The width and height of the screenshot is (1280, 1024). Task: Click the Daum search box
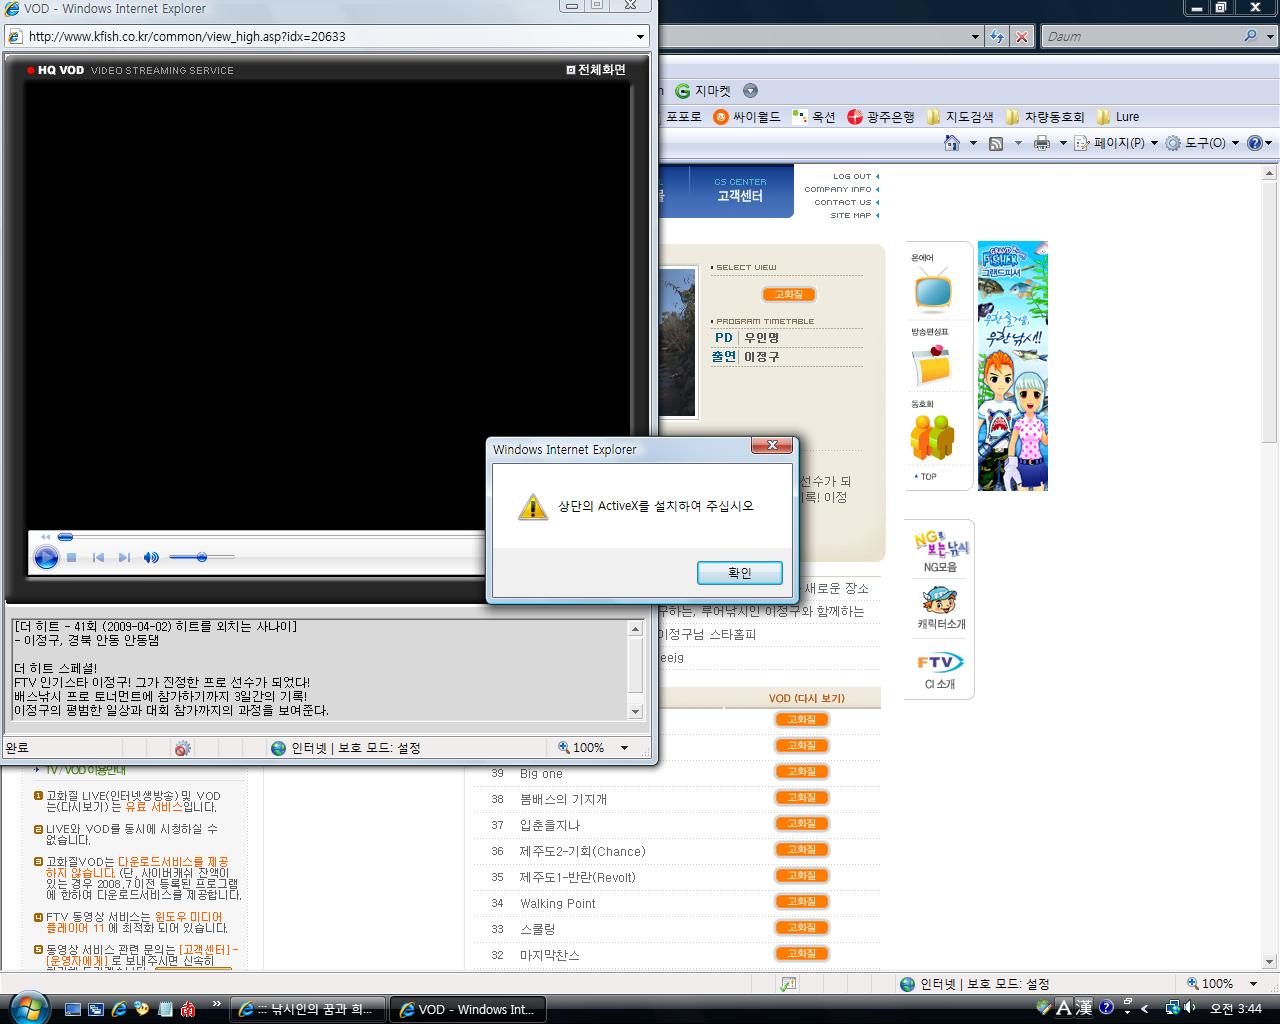(x=1140, y=36)
